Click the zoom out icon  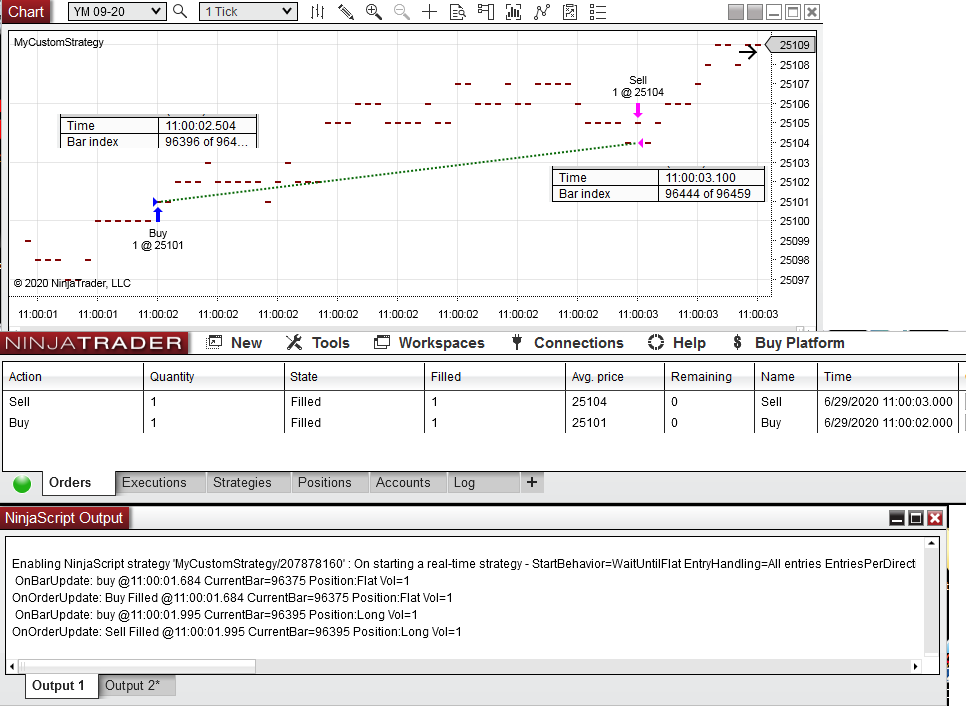401,12
